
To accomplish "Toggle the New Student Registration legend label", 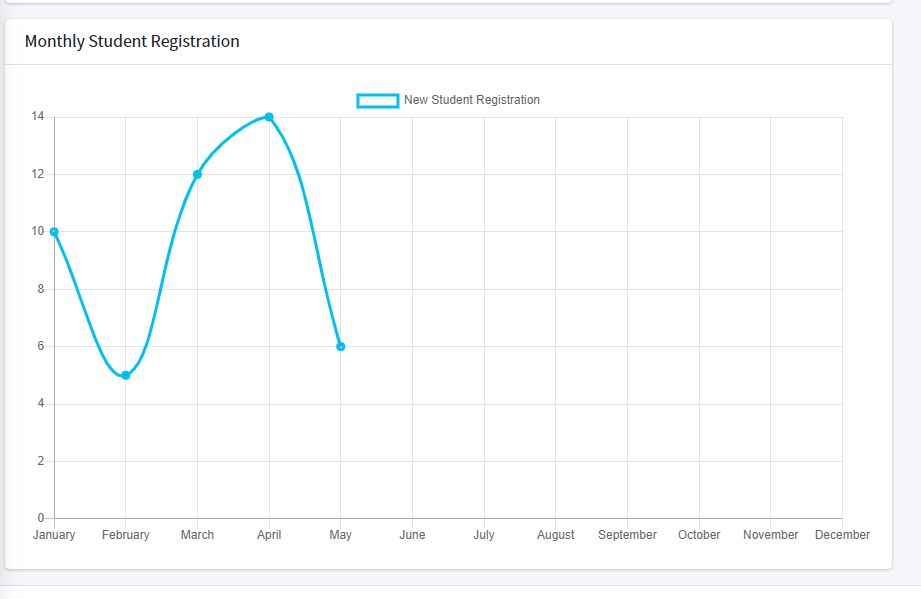I will (x=471, y=100).
